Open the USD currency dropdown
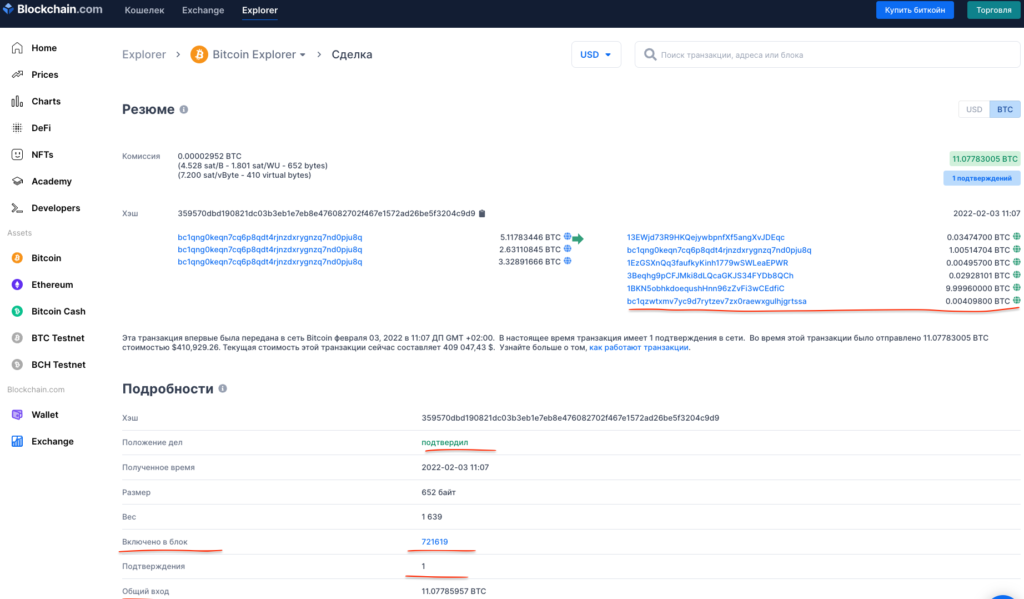Image resolution: width=1024 pixels, height=599 pixels. [596, 55]
